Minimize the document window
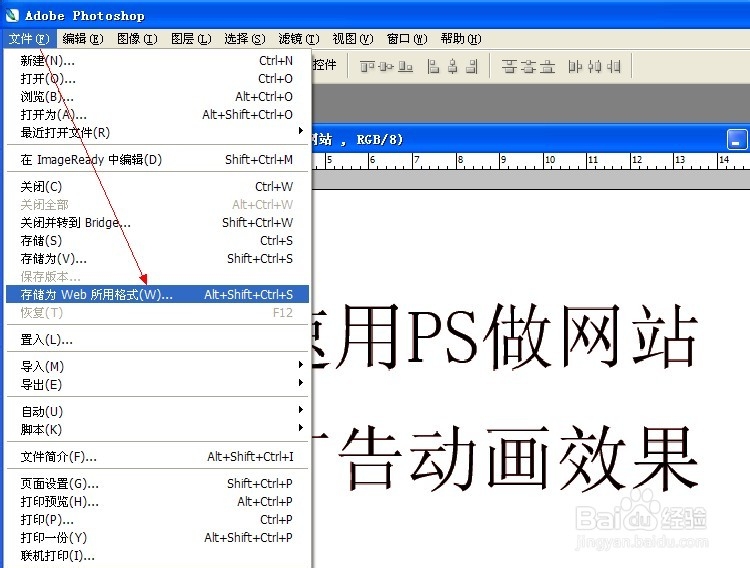 tap(736, 140)
